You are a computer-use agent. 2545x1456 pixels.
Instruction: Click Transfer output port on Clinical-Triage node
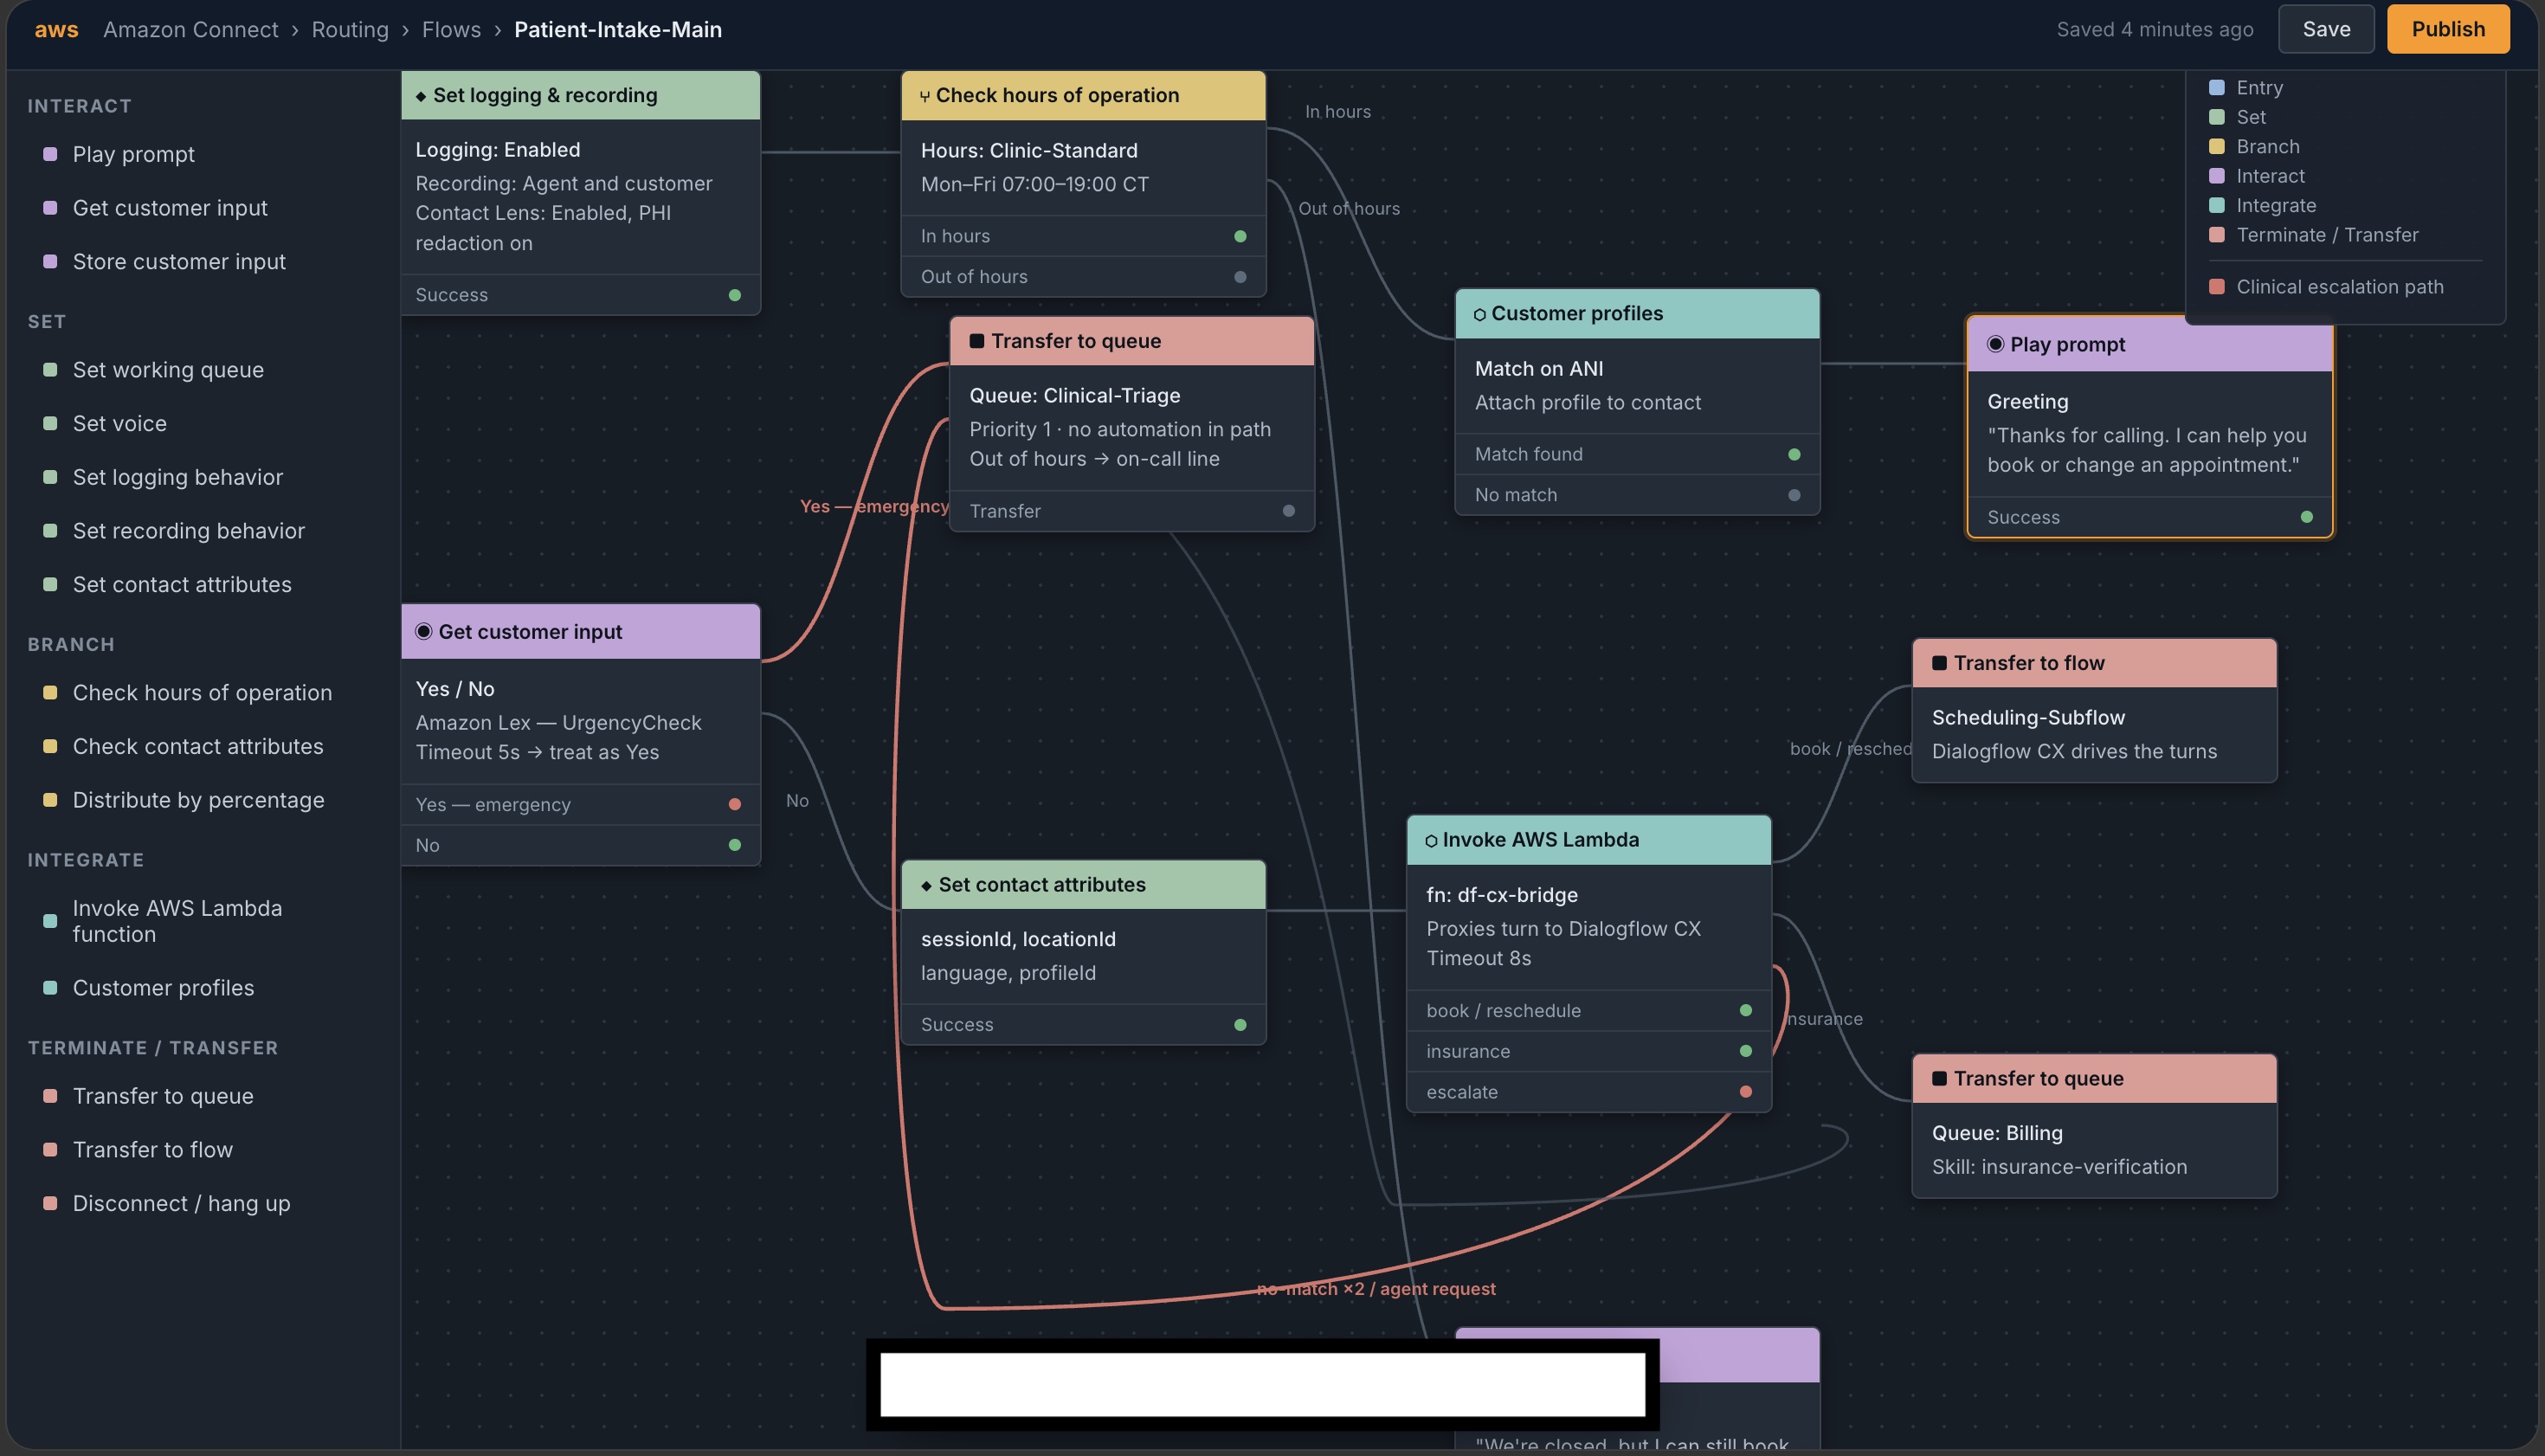pyautogui.click(x=1289, y=511)
